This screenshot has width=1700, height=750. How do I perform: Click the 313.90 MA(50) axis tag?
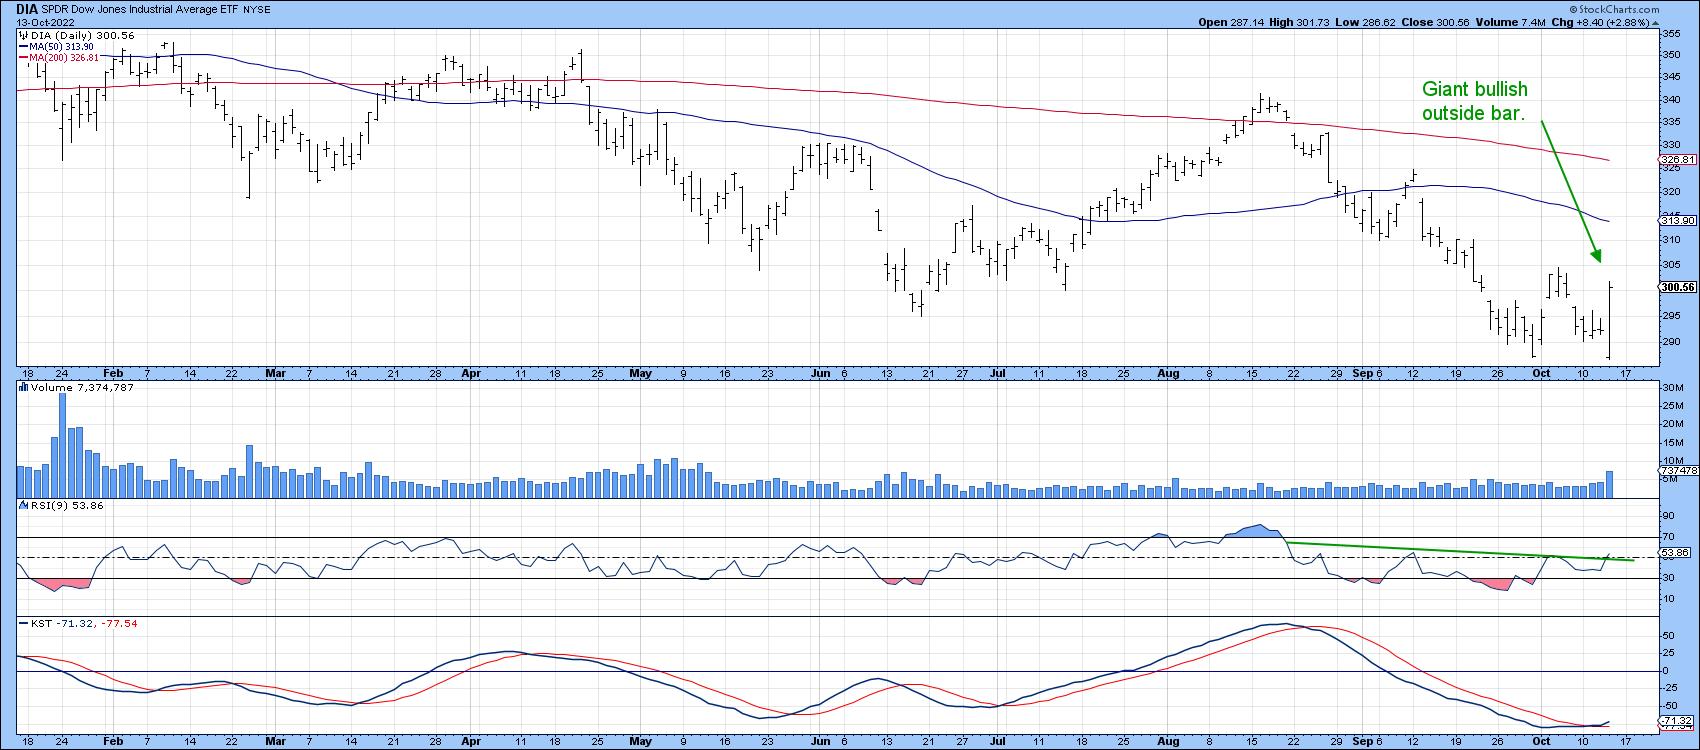click(1676, 221)
